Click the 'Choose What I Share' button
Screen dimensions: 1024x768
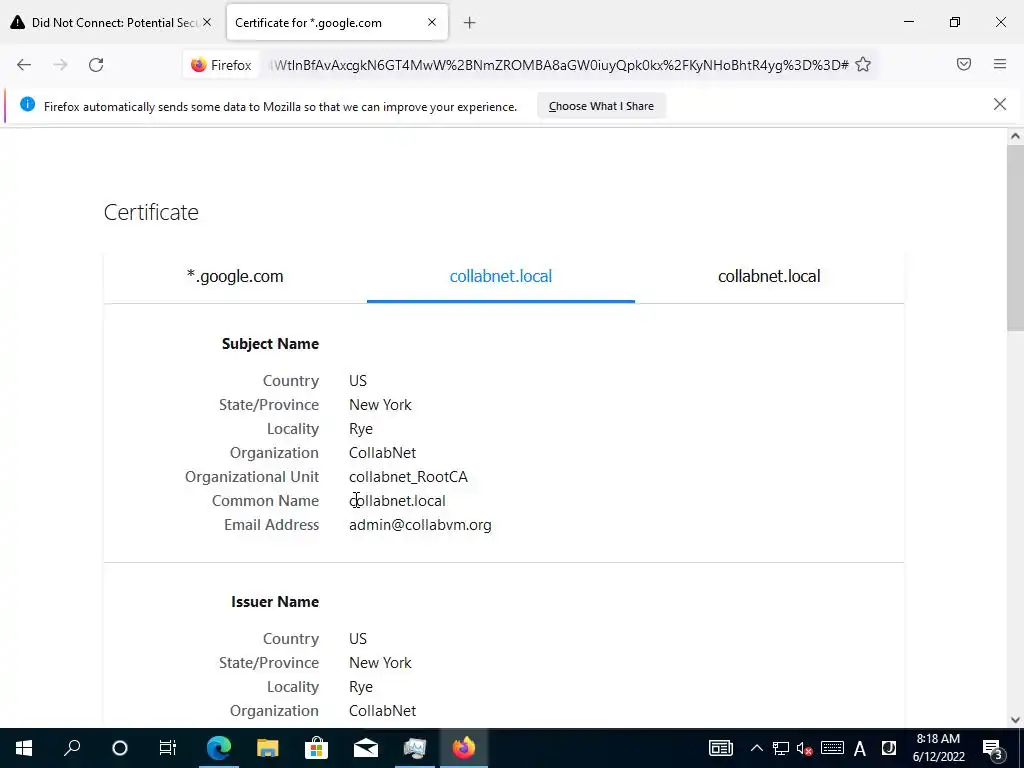[x=601, y=106]
